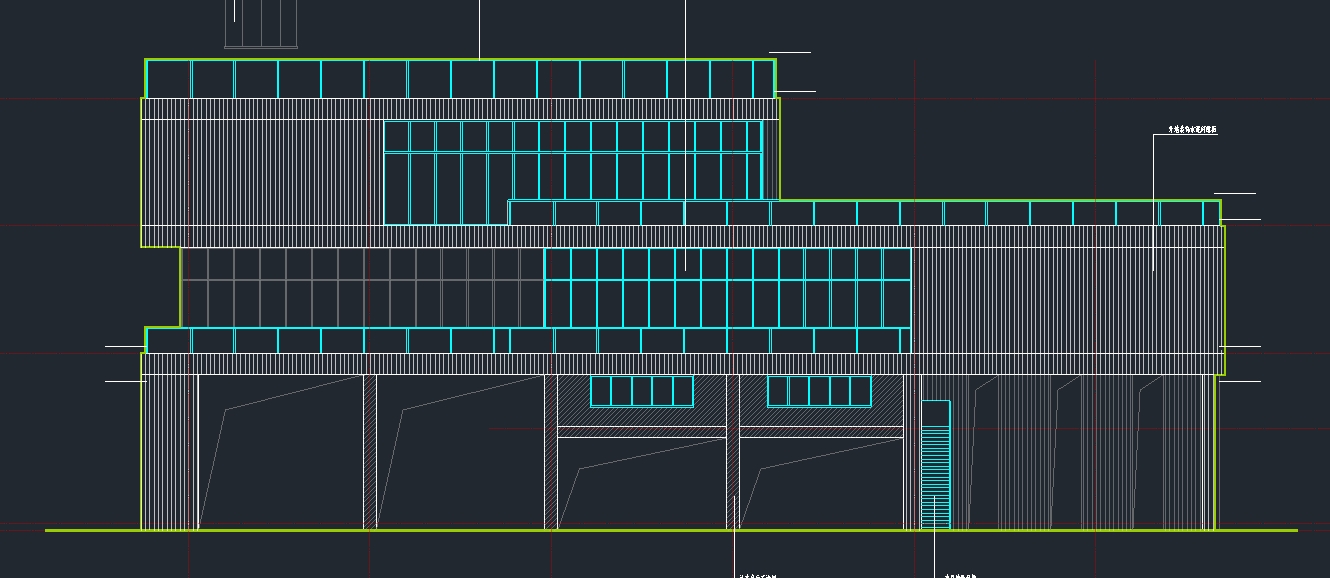This screenshot has width=1330, height=578.
Task: Click the rooftop structure at top left
Action: (x=261, y=24)
